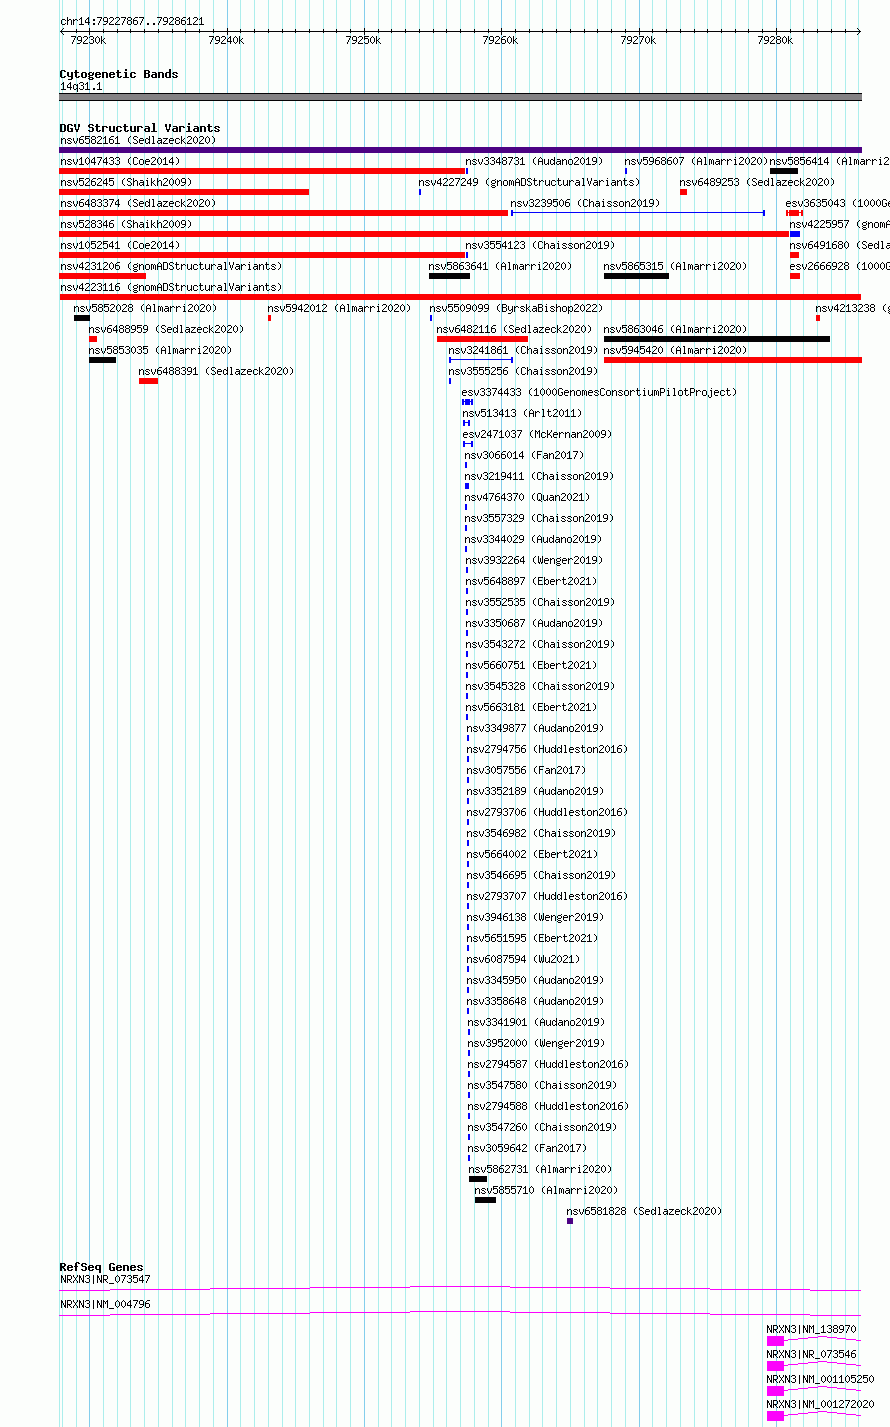Click nsv4231206 (gnomADStructuralVariants) label

(x=171, y=267)
